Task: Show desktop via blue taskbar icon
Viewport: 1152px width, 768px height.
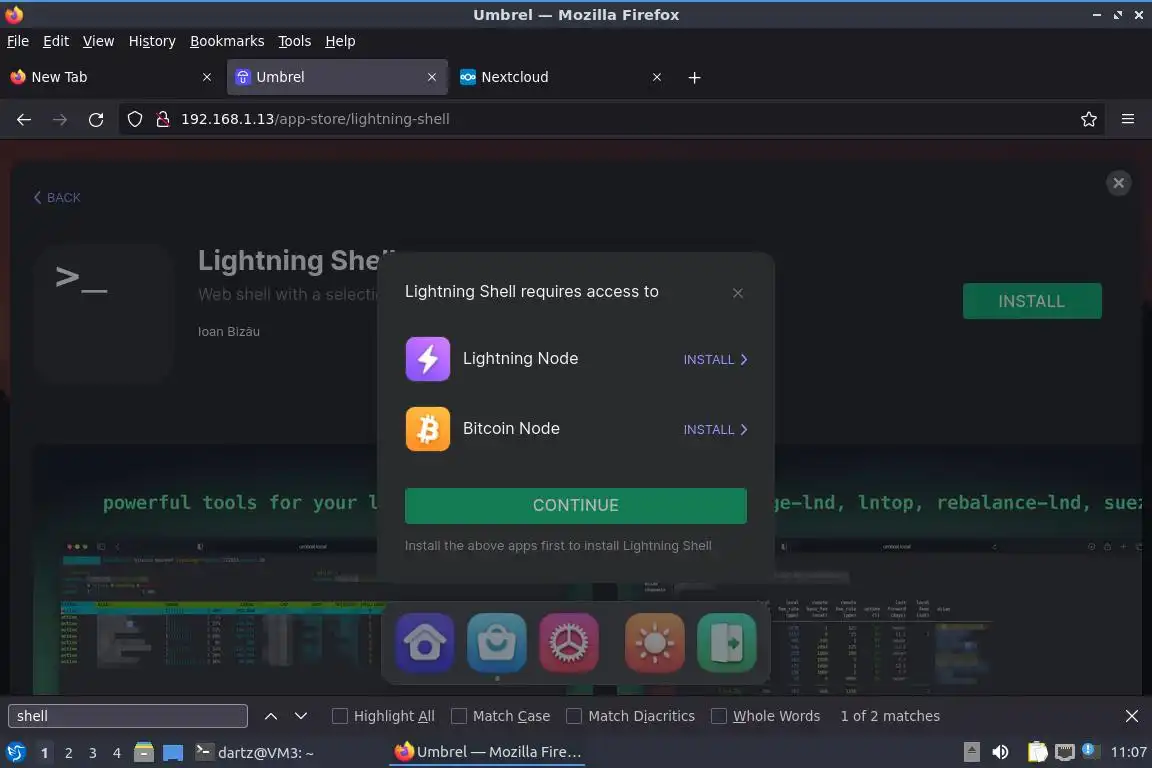Action: [173, 753]
